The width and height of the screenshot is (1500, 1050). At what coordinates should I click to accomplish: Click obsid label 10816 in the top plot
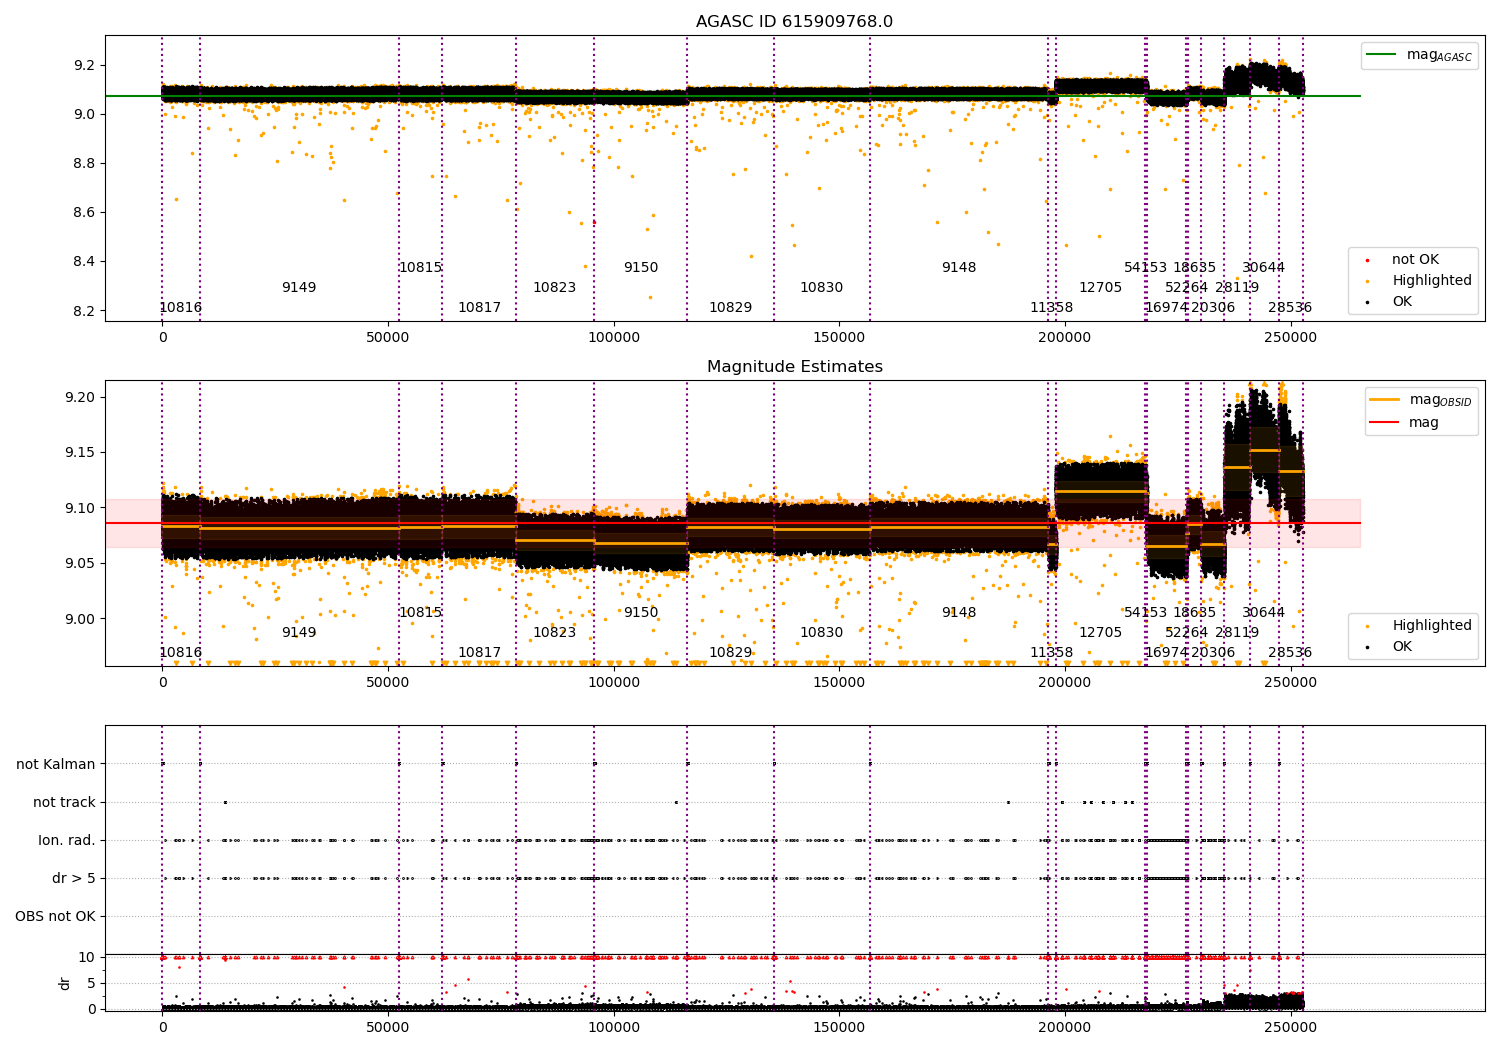point(180,308)
